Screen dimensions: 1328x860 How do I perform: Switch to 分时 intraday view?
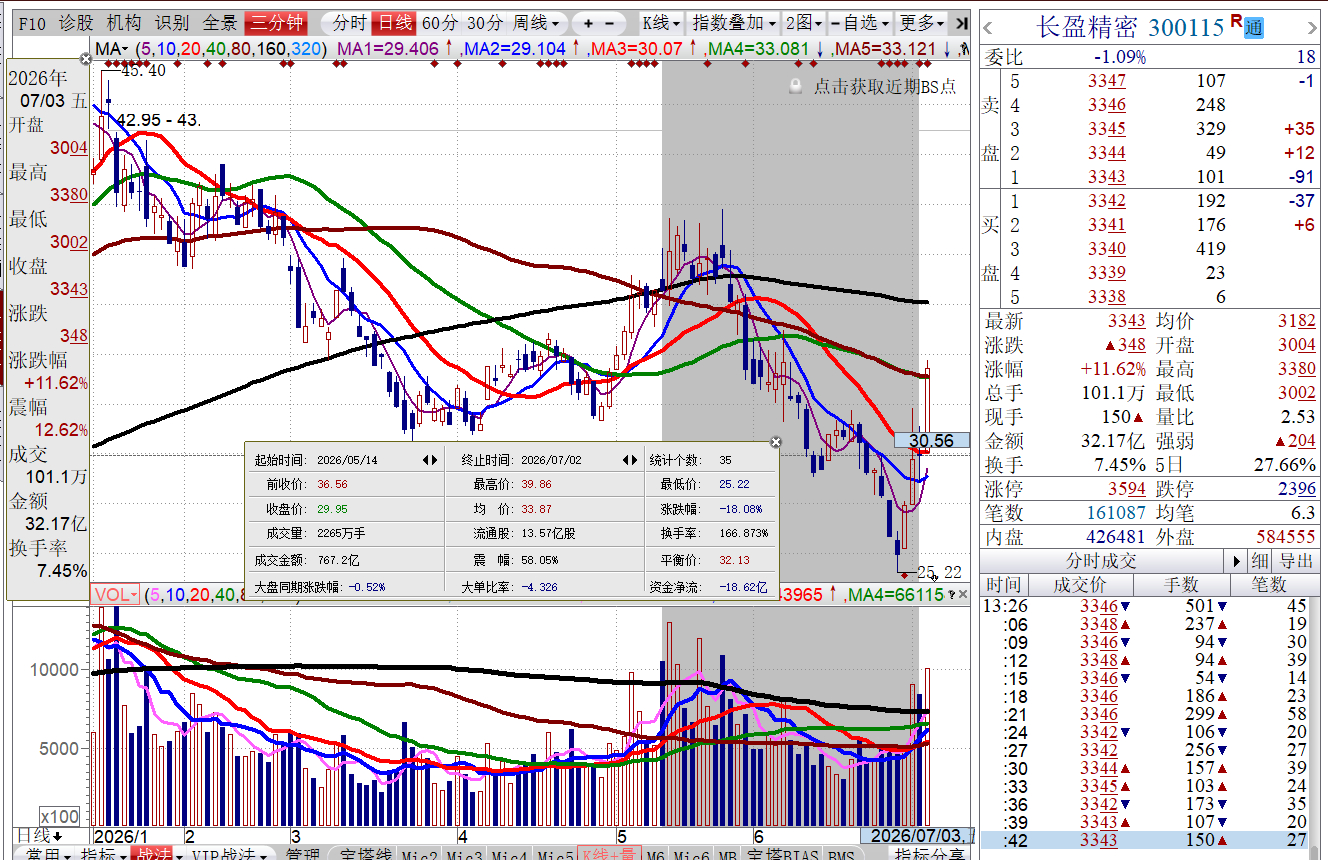[x=348, y=23]
